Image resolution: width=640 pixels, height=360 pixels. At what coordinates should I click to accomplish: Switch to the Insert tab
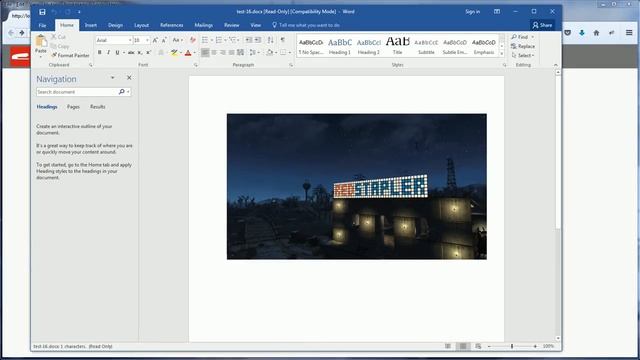click(x=91, y=25)
